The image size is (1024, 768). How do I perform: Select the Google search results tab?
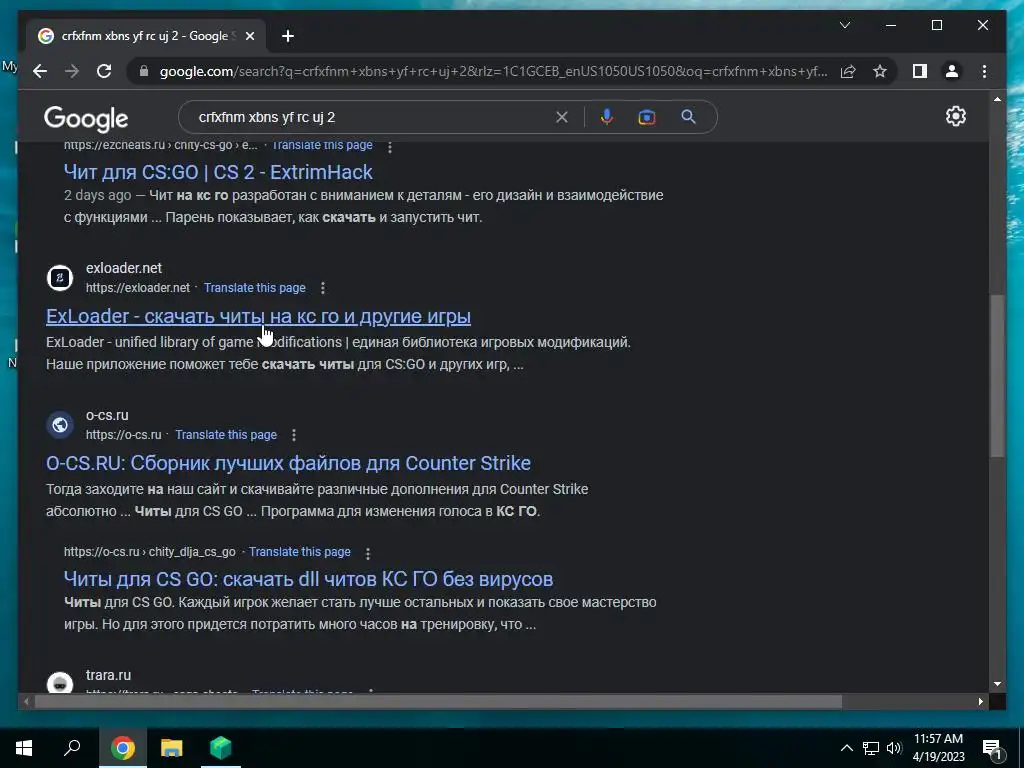(x=145, y=36)
